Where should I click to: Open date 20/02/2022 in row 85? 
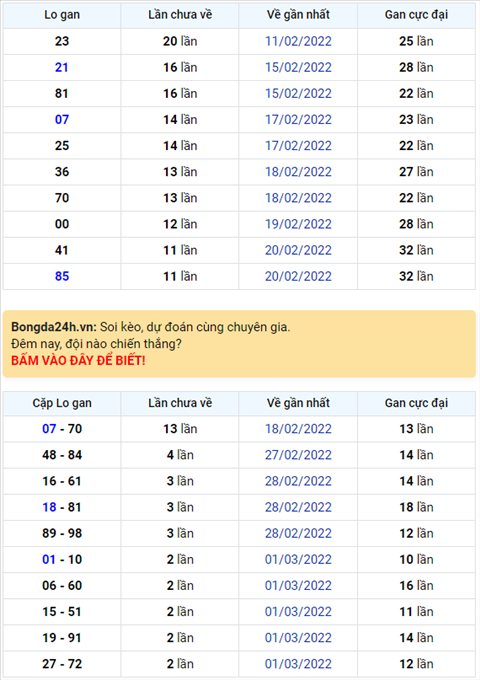click(298, 276)
